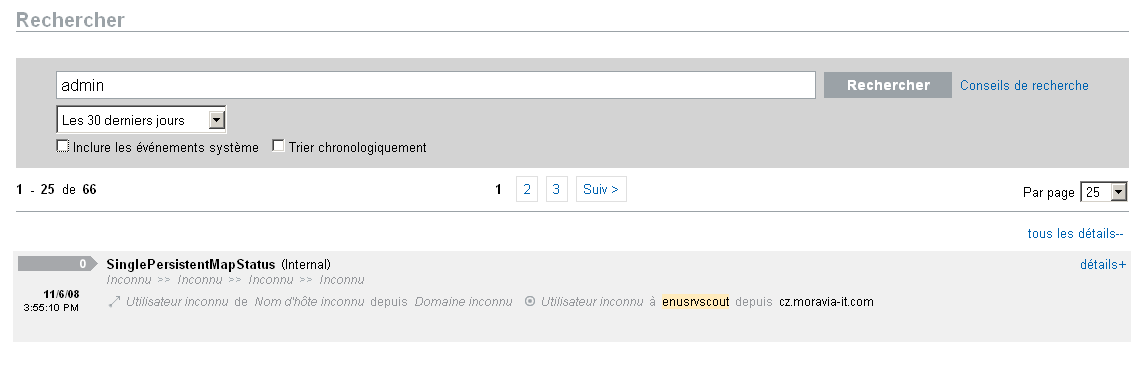Image resolution: width=1143 pixels, height=379 pixels.
Task: Toggle Trier chronologiquement checkbox
Action: click(278, 146)
